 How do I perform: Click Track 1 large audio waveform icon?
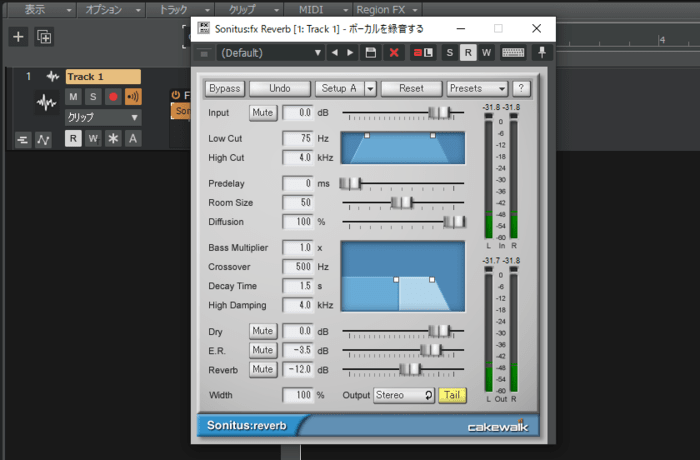[x=46, y=103]
